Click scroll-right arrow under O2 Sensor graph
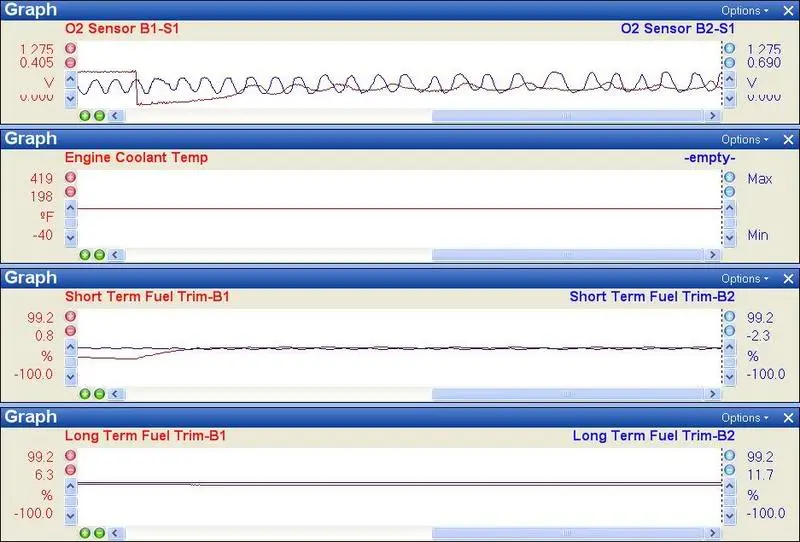This screenshot has width=800, height=542. point(712,116)
